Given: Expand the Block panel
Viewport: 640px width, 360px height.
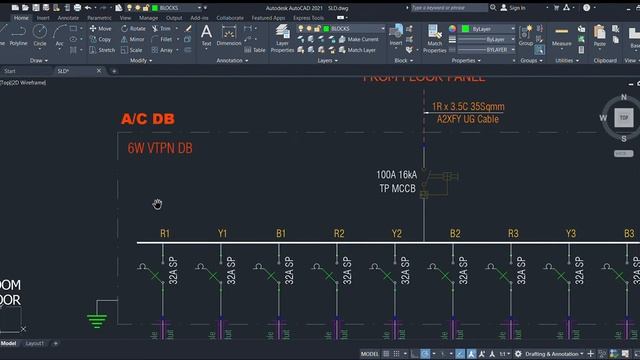Looking at the screenshot, I should tap(404, 60).
